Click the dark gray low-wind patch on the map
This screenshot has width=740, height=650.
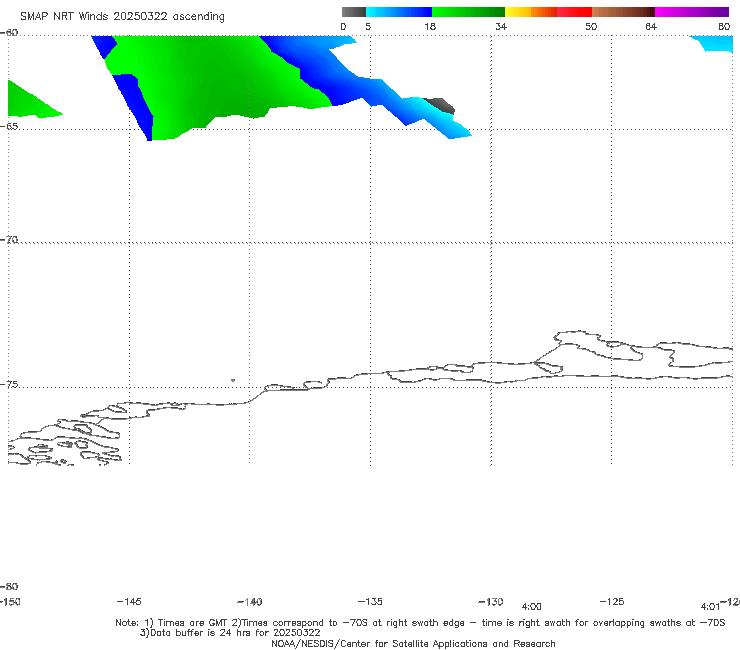coord(440,105)
